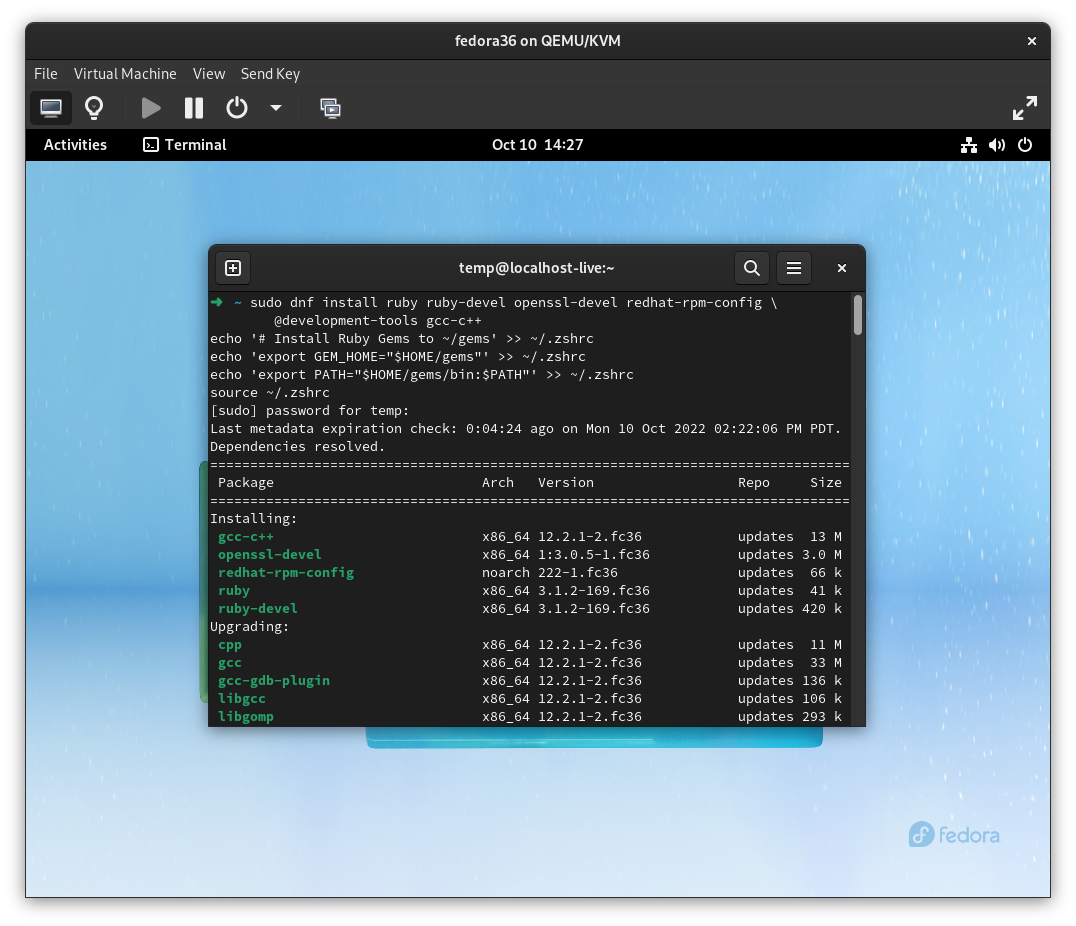This screenshot has width=1076, height=926.
Task: Click noarch value in redhat-rpm-config row
Action: (506, 572)
